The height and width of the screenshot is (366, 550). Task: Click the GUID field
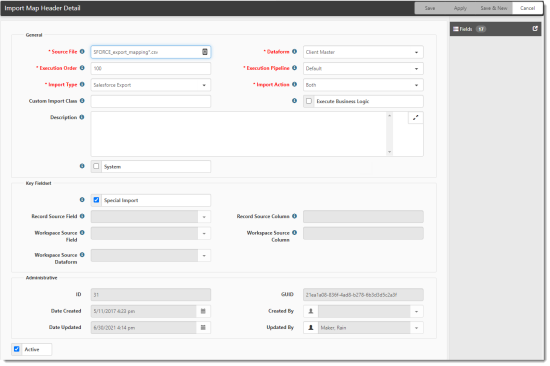coord(363,295)
